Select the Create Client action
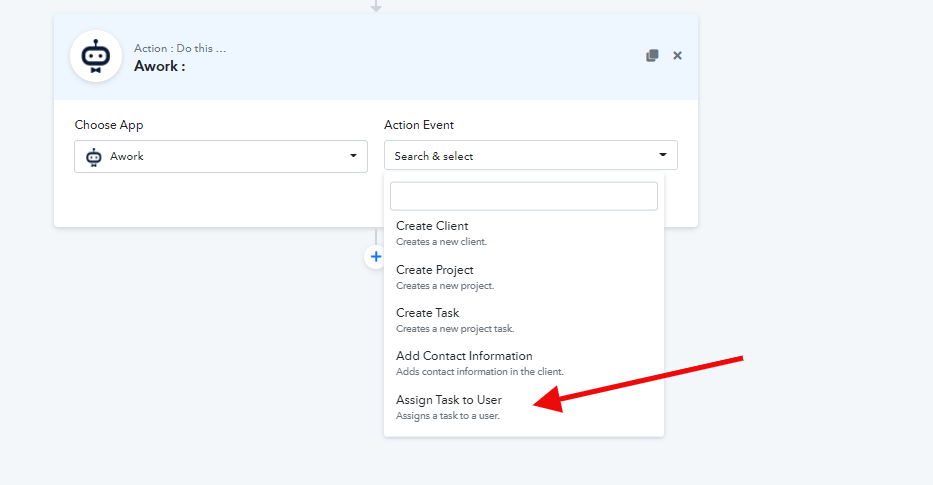 coord(524,233)
